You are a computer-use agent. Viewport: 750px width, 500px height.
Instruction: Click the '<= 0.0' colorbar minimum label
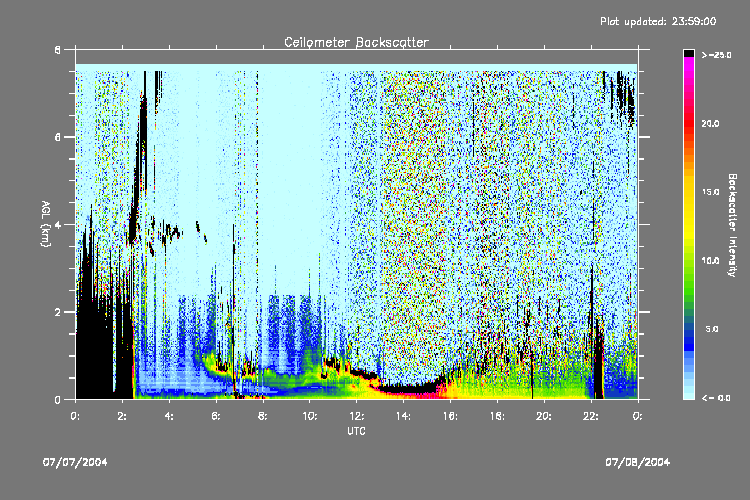coord(717,398)
